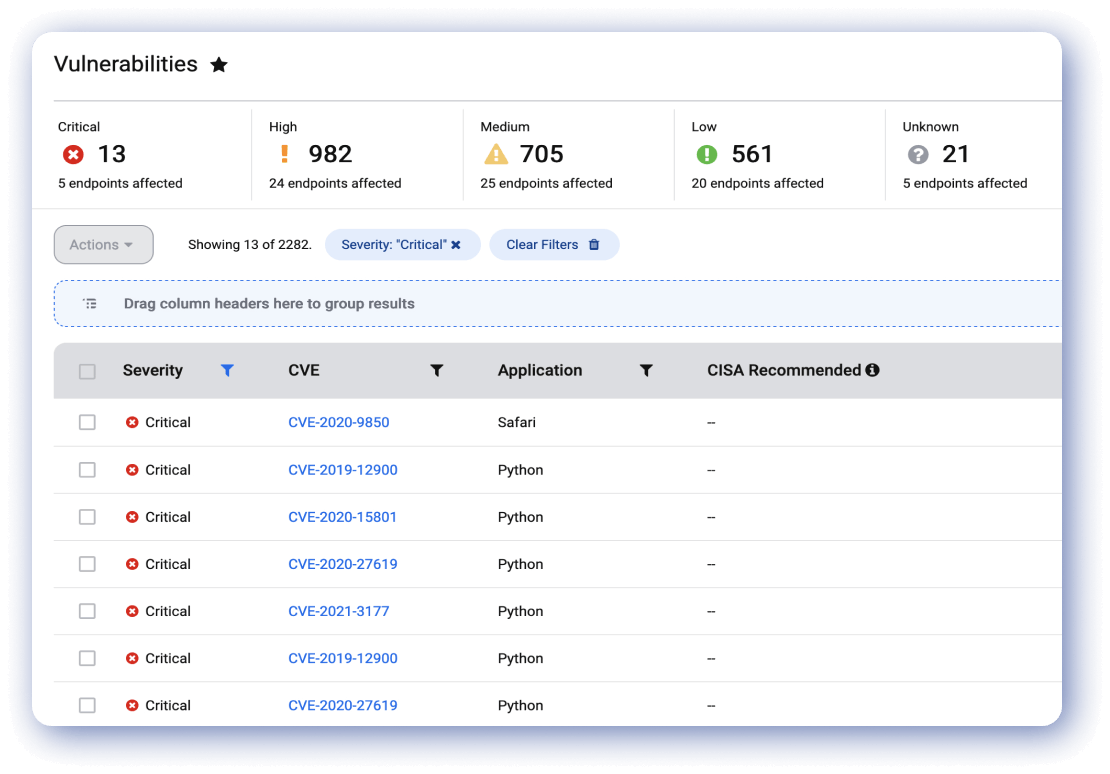Check the box for CVE-2020-9850 row

coord(87,423)
